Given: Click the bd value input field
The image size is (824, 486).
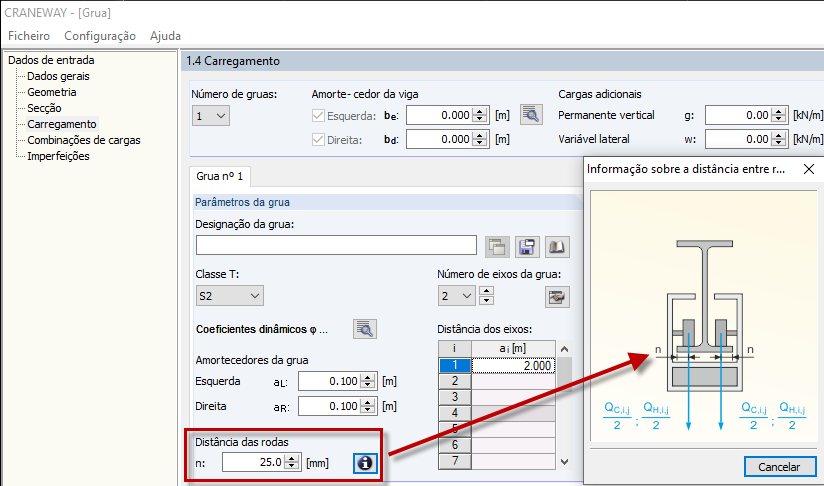Looking at the screenshot, I should pos(440,139).
